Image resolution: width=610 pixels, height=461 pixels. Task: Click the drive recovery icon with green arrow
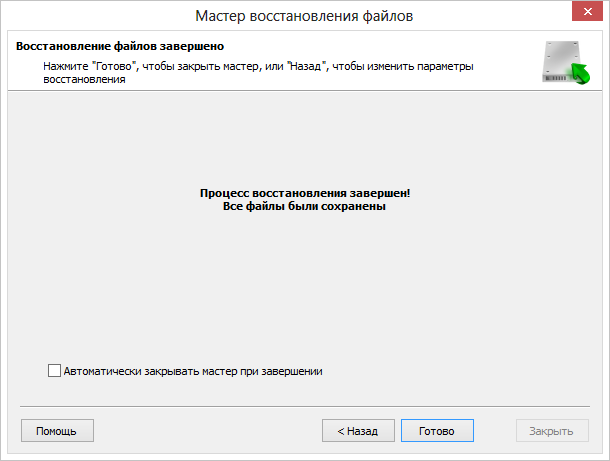pos(566,63)
